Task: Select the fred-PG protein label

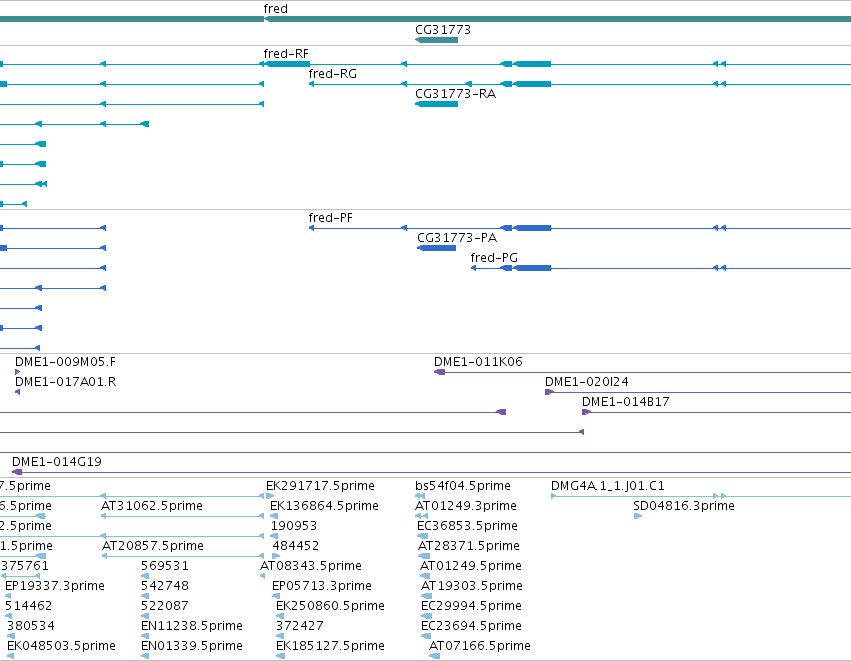Action: pos(494,258)
